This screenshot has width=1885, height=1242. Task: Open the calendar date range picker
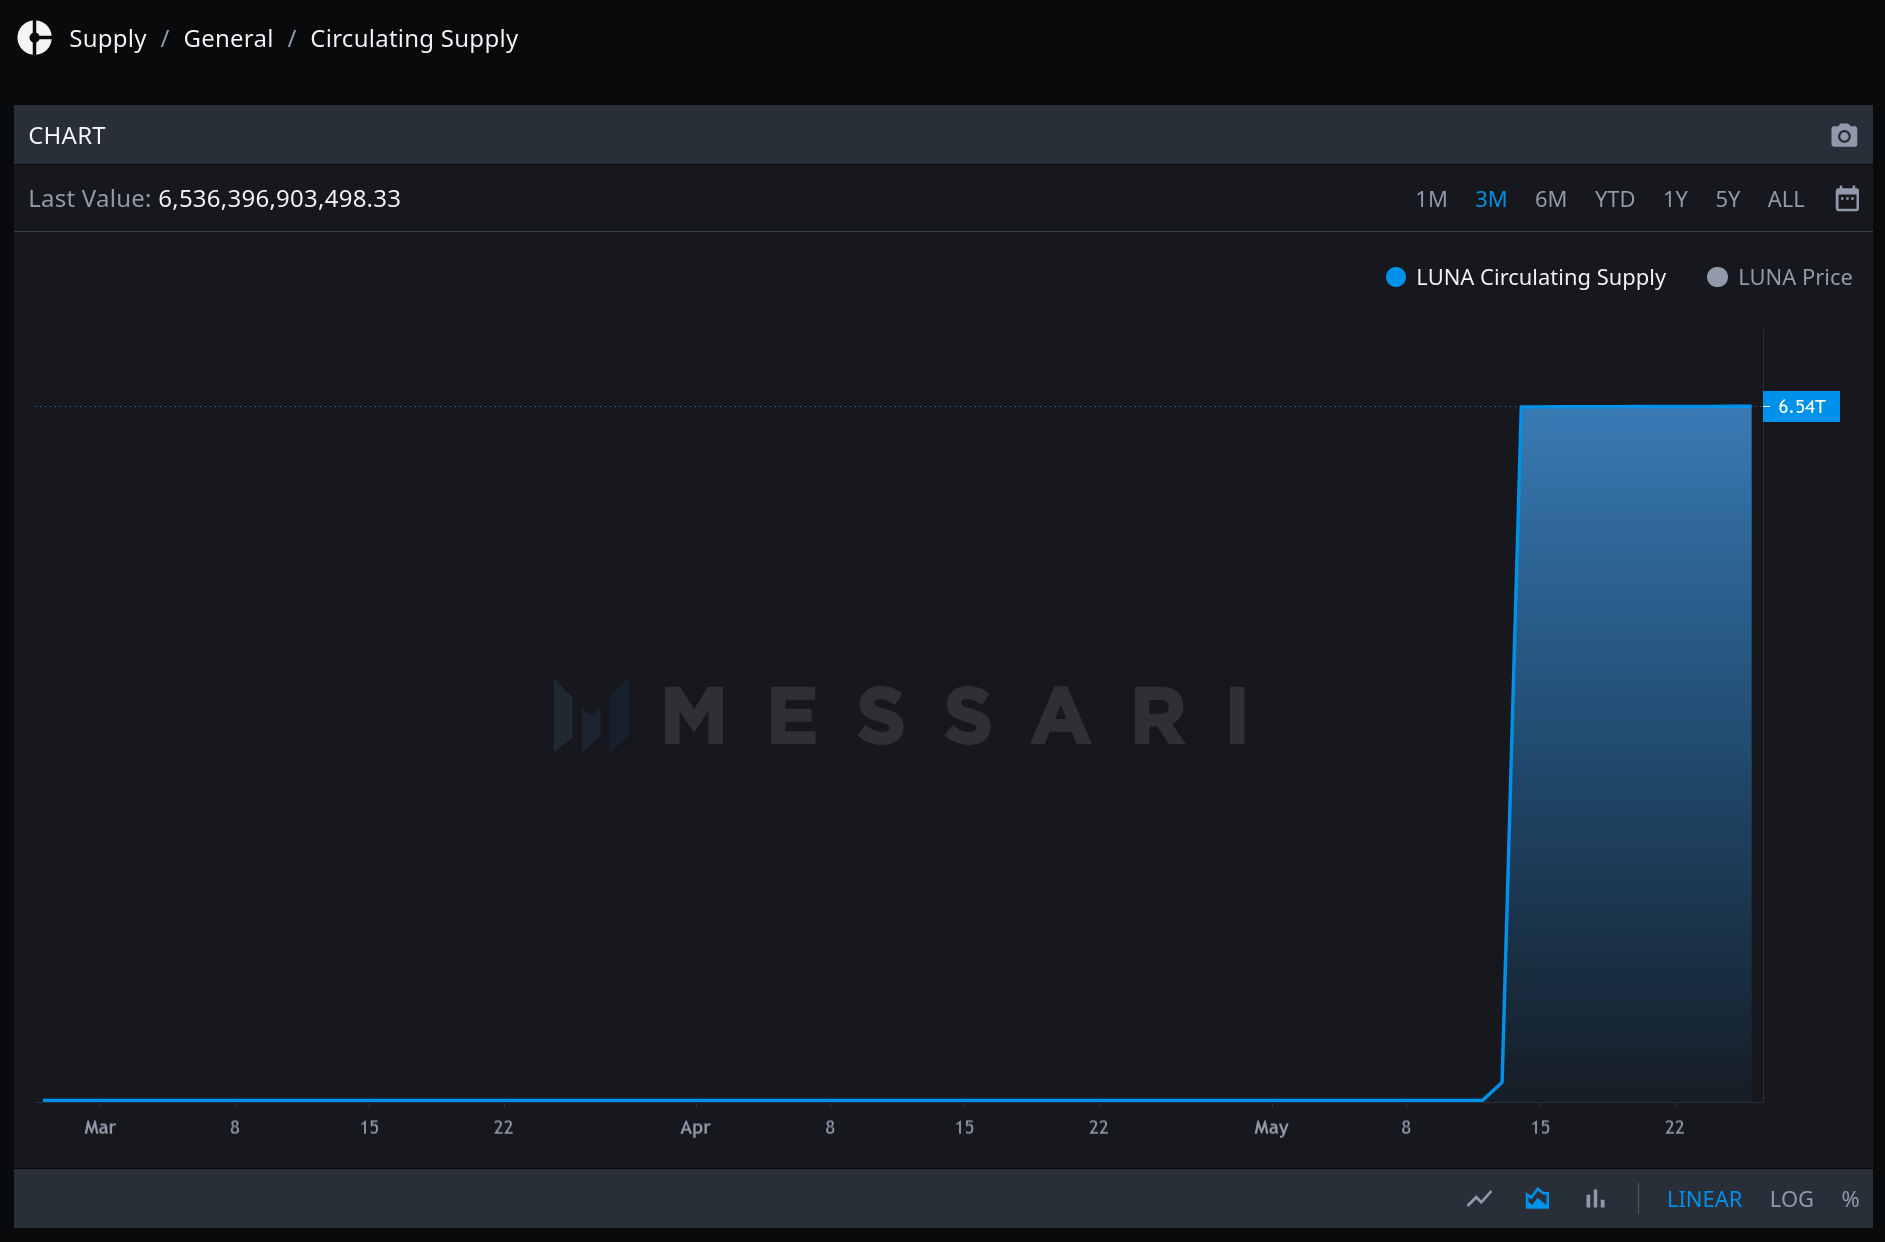[1847, 198]
